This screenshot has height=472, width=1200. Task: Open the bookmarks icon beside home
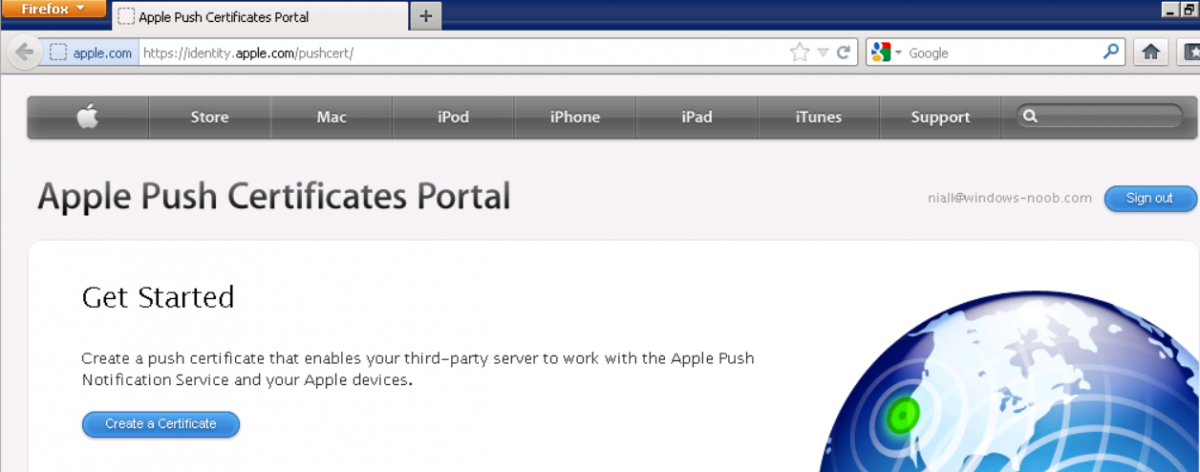tap(1187, 52)
